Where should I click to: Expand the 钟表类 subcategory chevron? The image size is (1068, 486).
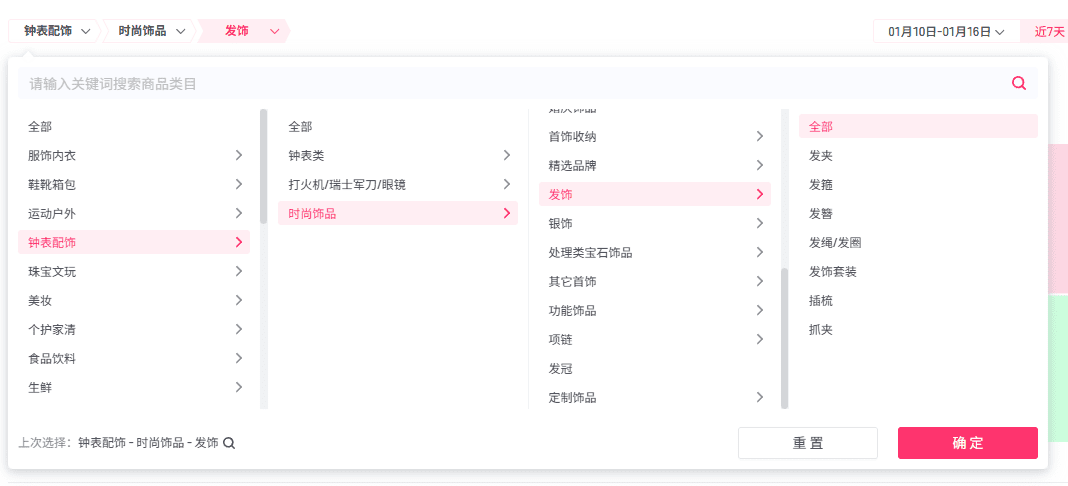(506, 155)
